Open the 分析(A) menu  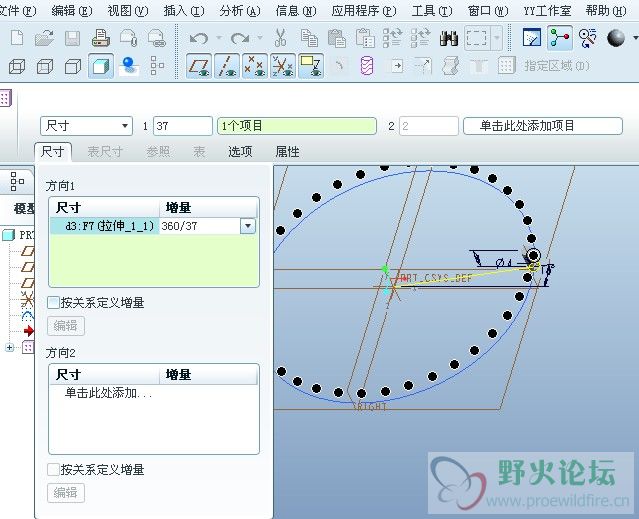pos(240,11)
